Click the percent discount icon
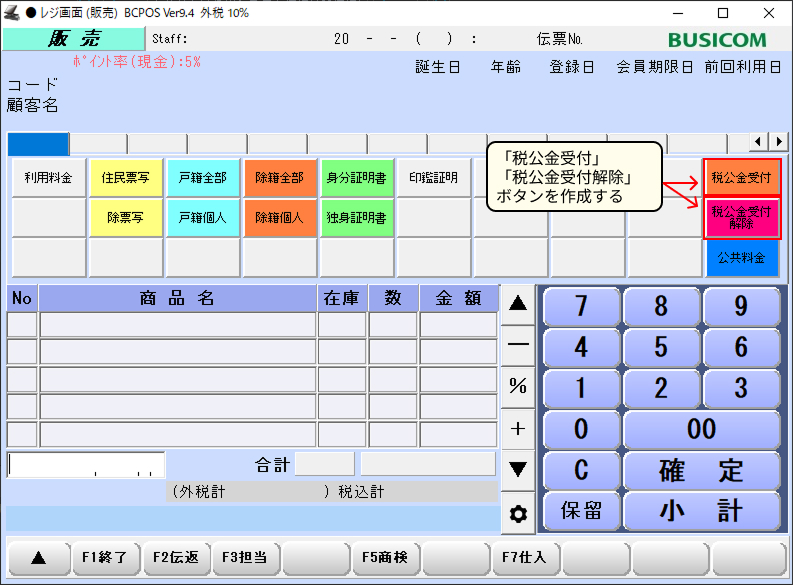This screenshot has height=585, width=793. (518, 386)
